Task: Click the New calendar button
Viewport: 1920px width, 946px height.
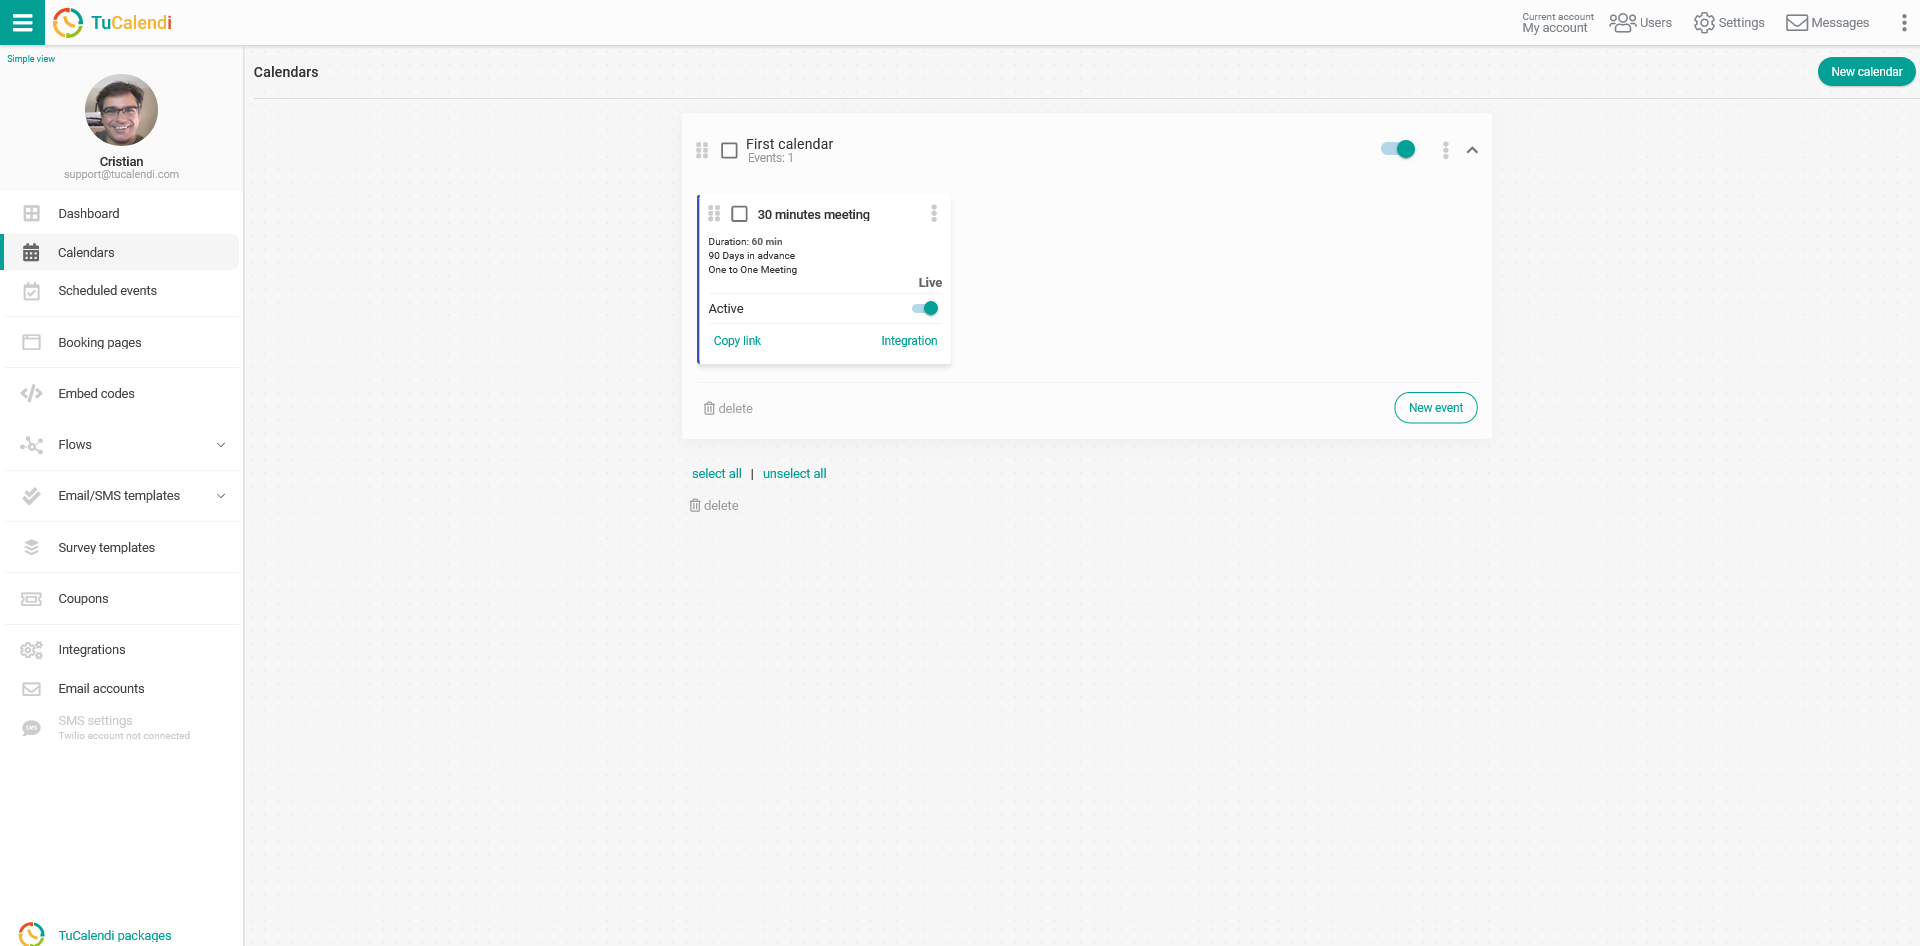Action: tap(1866, 71)
